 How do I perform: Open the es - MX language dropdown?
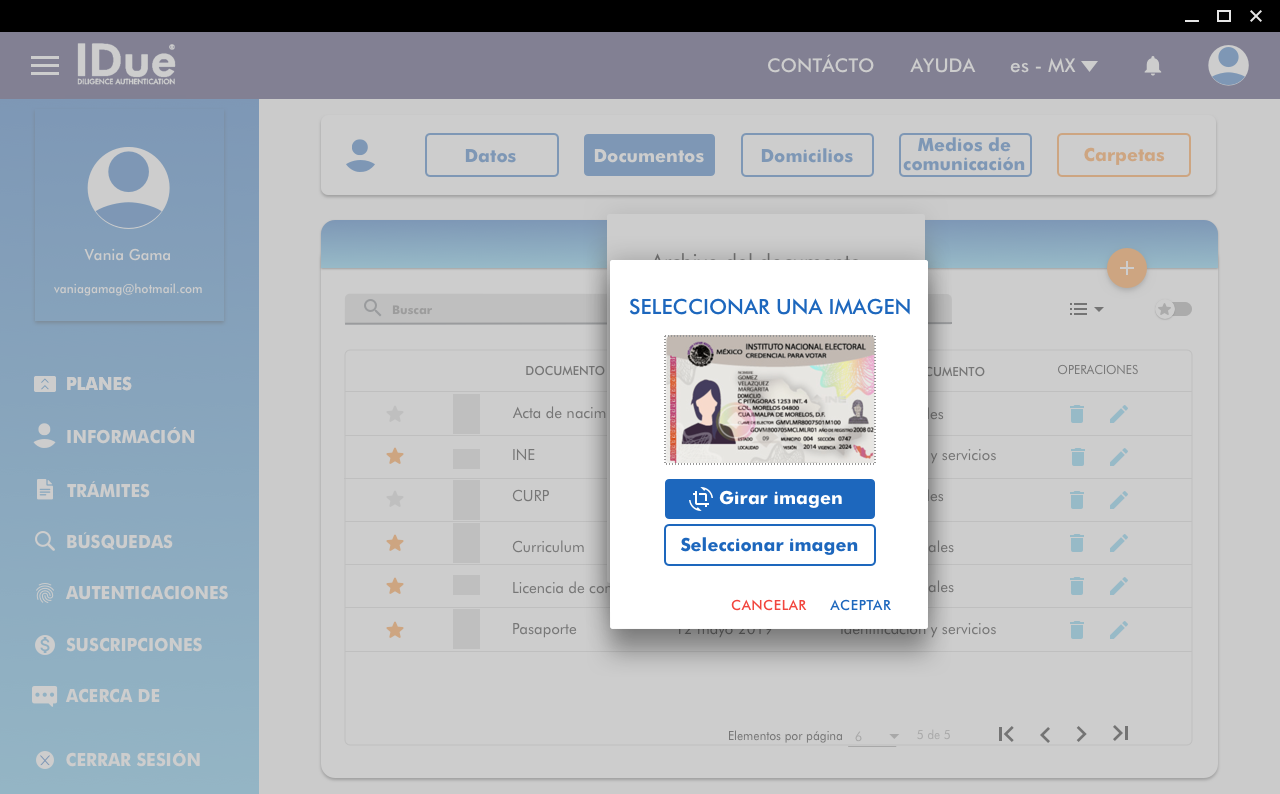pyautogui.click(x=1053, y=66)
